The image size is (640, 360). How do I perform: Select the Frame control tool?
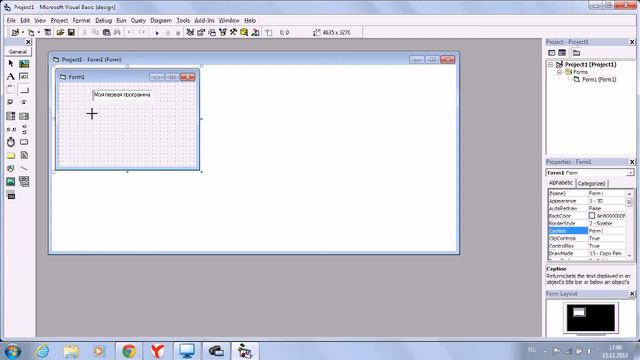pyautogui.click(x=11, y=89)
